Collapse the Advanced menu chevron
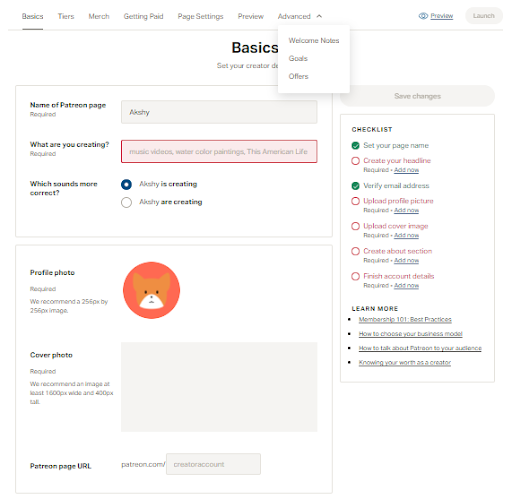512x499 pixels. click(319, 16)
